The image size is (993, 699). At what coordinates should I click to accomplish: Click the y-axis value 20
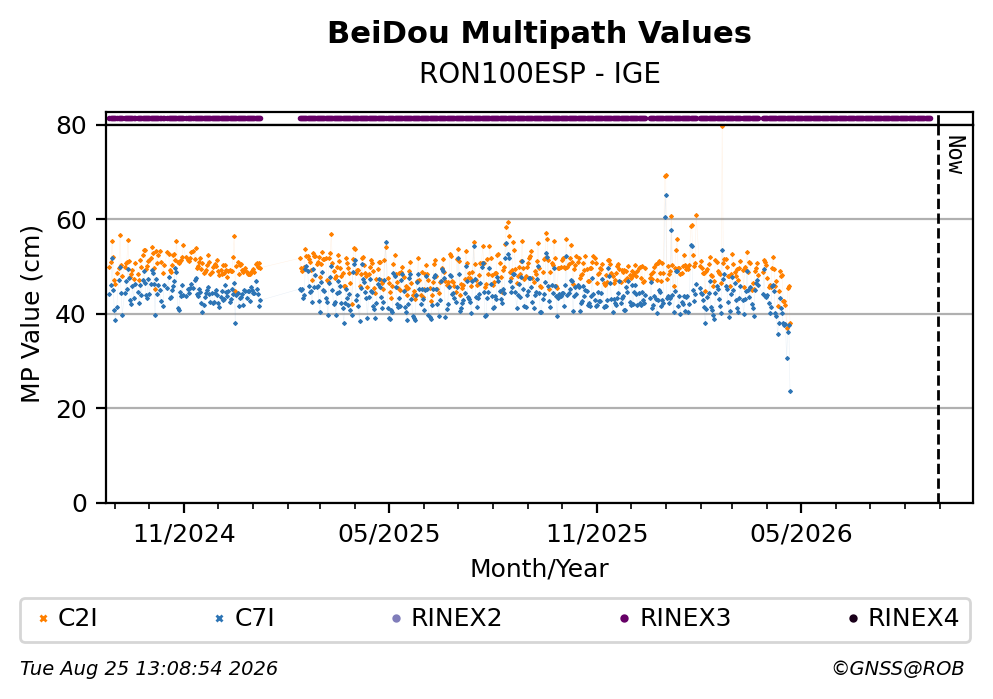tap(71, 408)
